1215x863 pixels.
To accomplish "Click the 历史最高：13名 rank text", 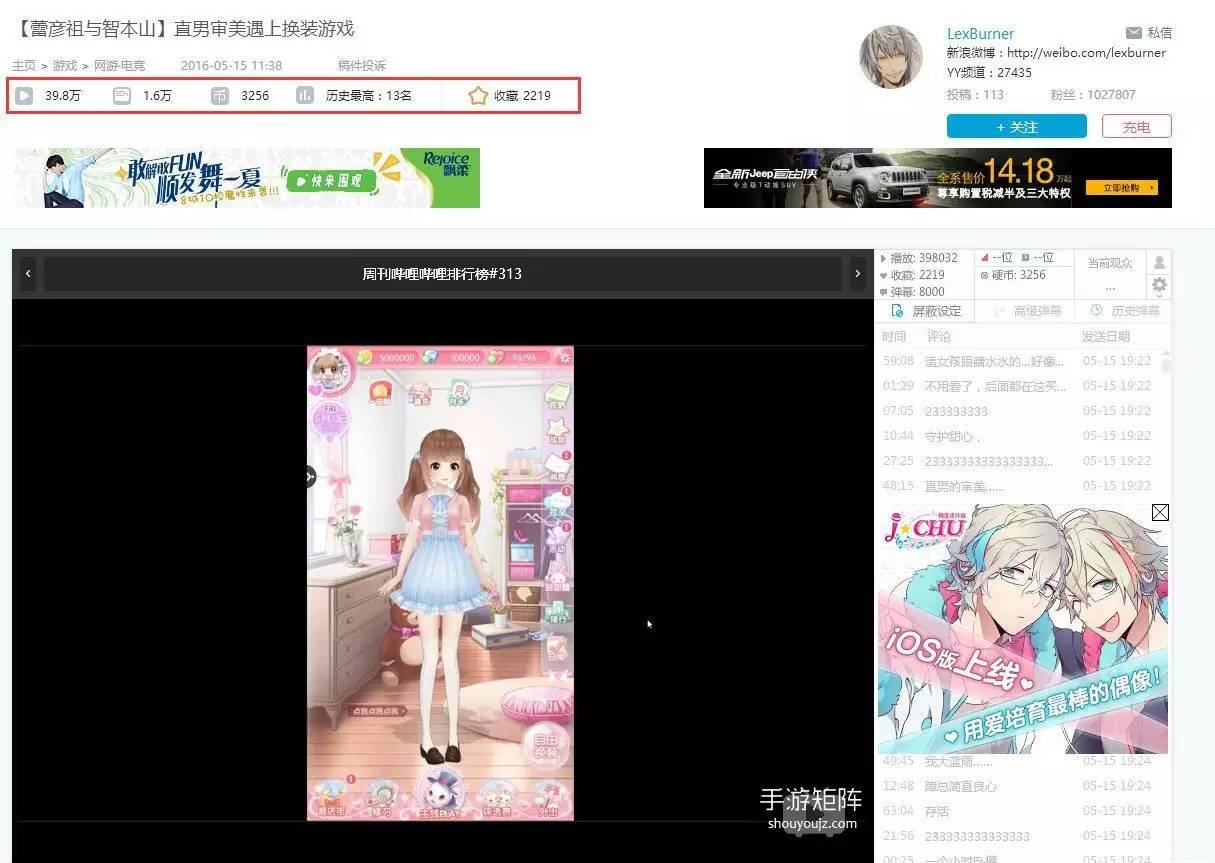I will point(369,96).
